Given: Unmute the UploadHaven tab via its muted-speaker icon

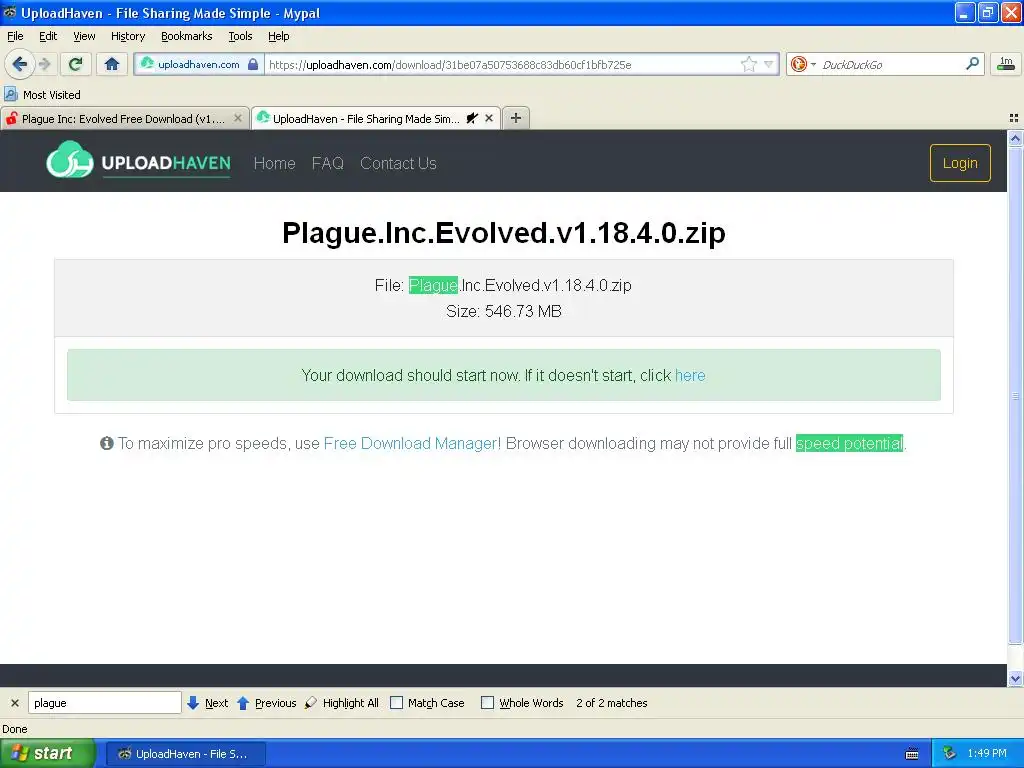Looking at the screenshot, I should click(x=472, y=118).
